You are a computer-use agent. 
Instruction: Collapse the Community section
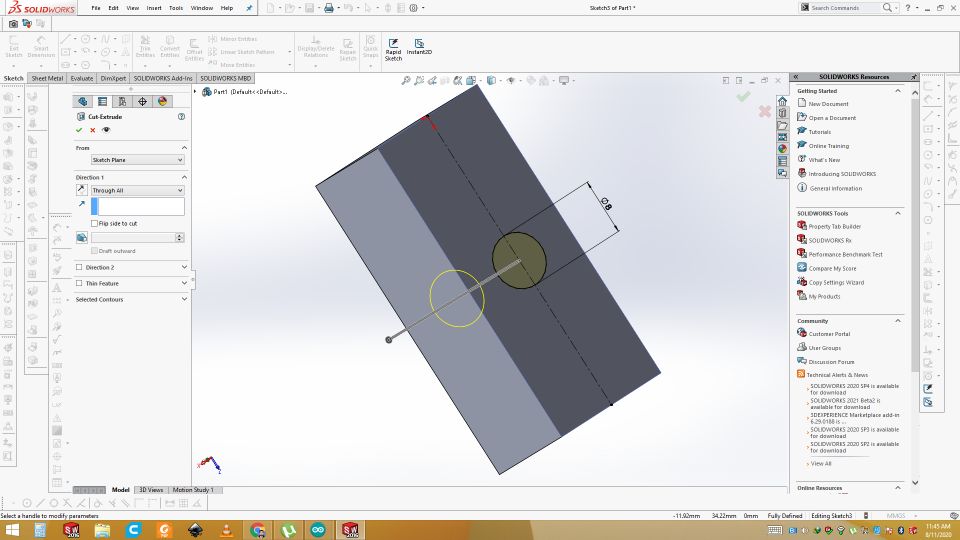(x=898, y=321)
